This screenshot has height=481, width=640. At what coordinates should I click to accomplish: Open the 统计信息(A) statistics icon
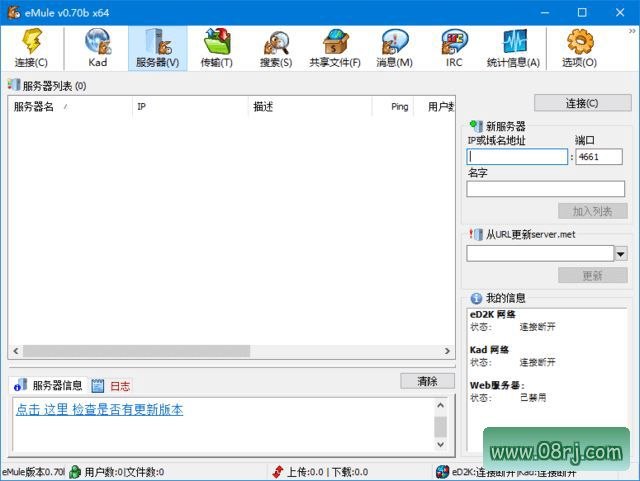[513, 48]
